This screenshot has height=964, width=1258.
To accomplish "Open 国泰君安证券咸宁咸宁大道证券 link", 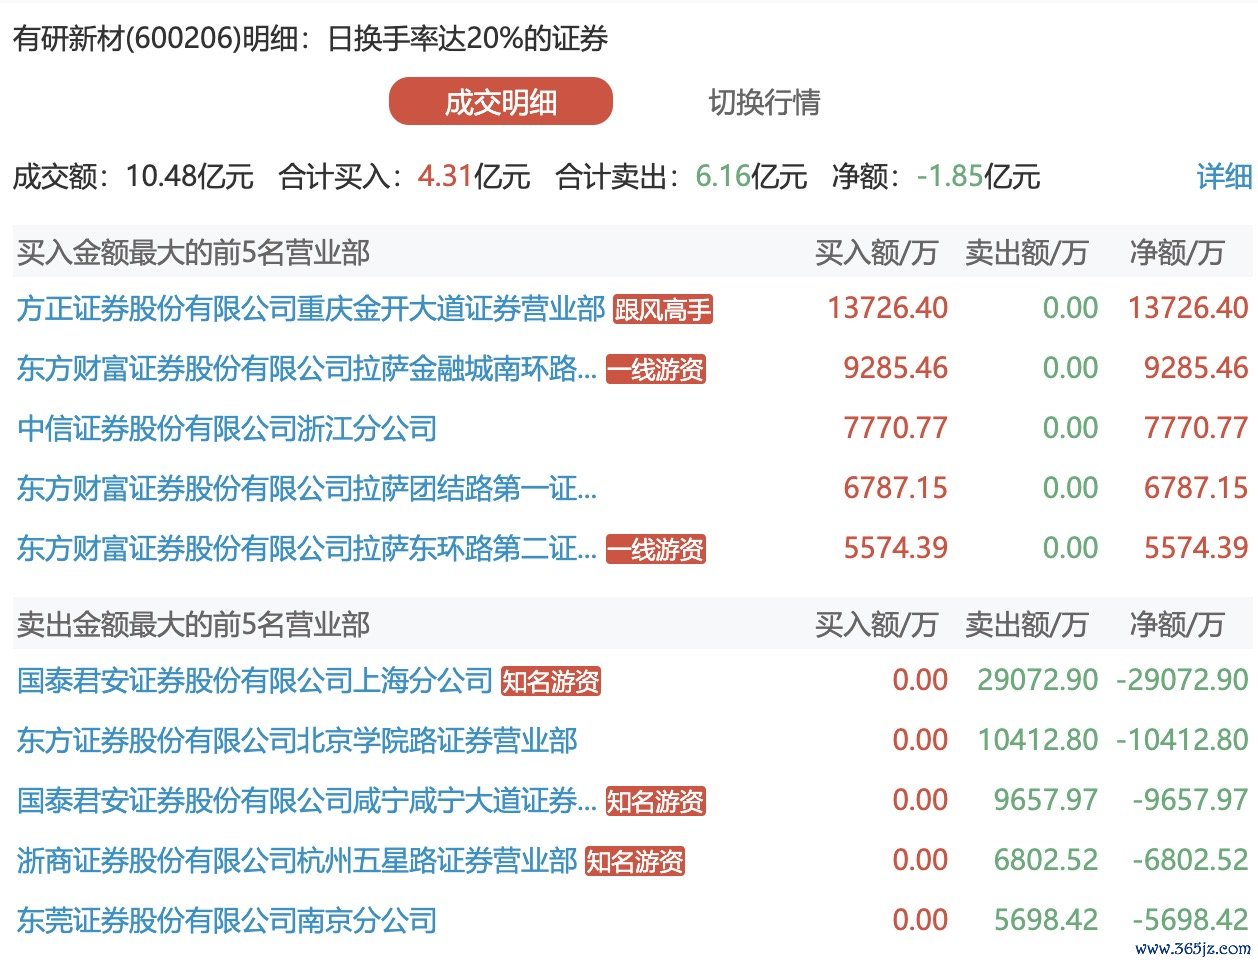I will [306, 801].
